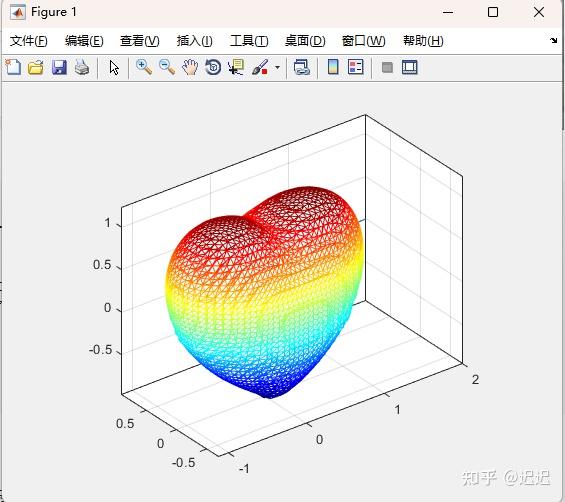Open a file with the folder icon
The width and height of the screenshot is (565, 502).
pos(36,67)
